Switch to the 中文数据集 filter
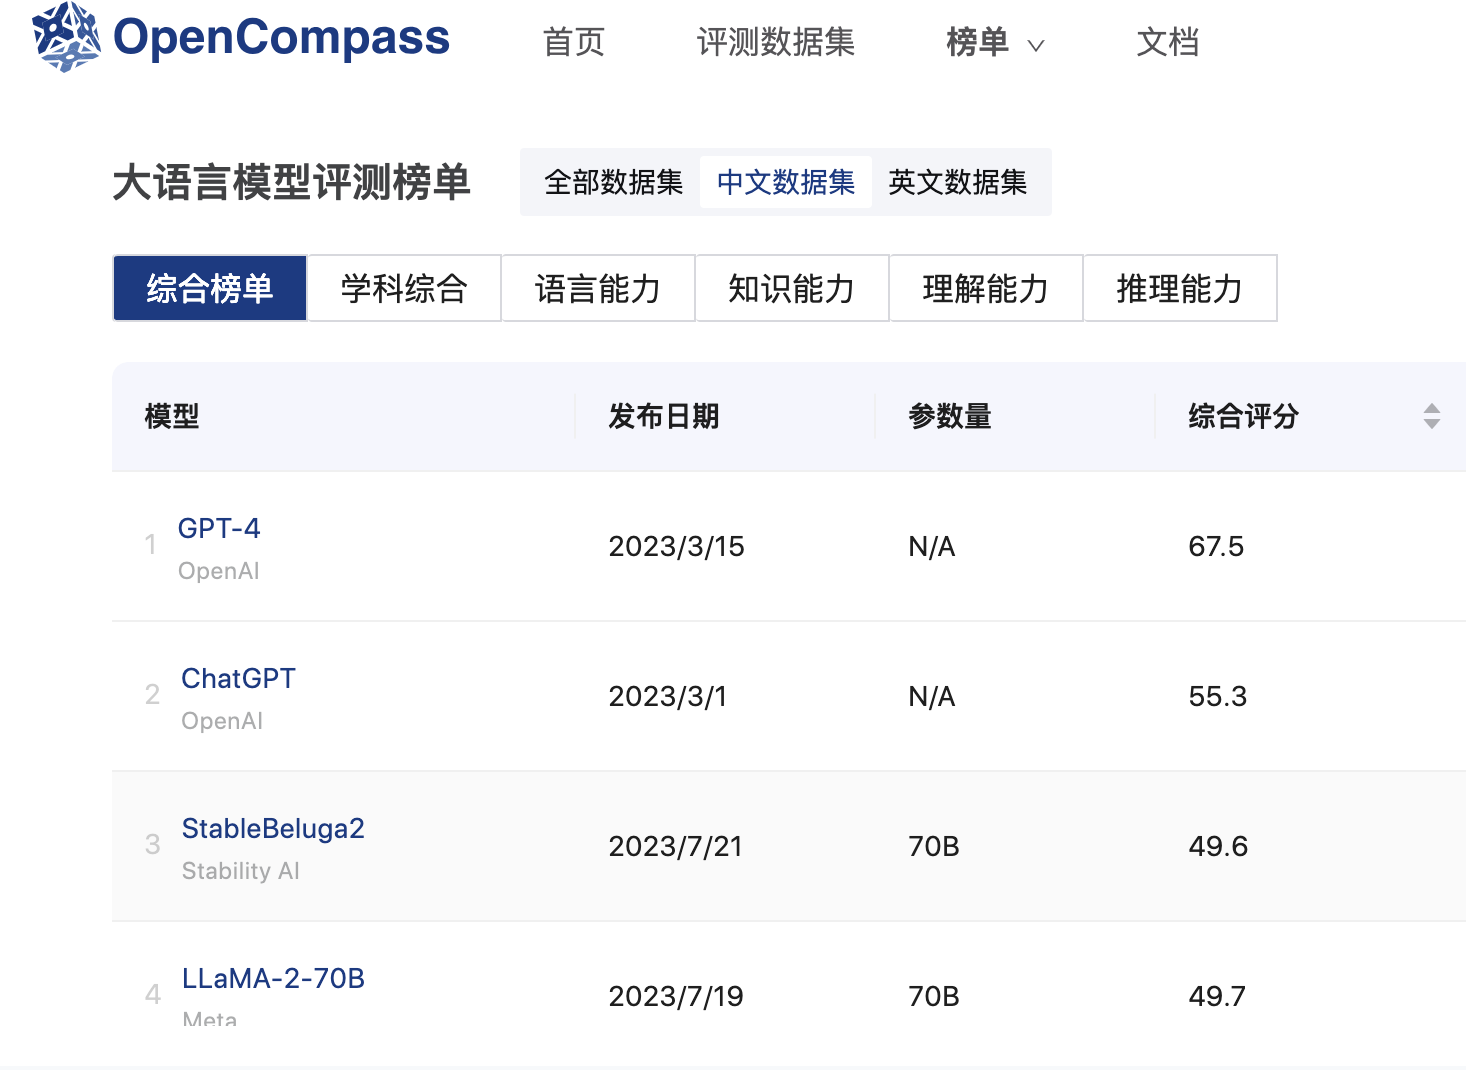Viewport: 1466px width, 1070px height. [x=786, y=182]
